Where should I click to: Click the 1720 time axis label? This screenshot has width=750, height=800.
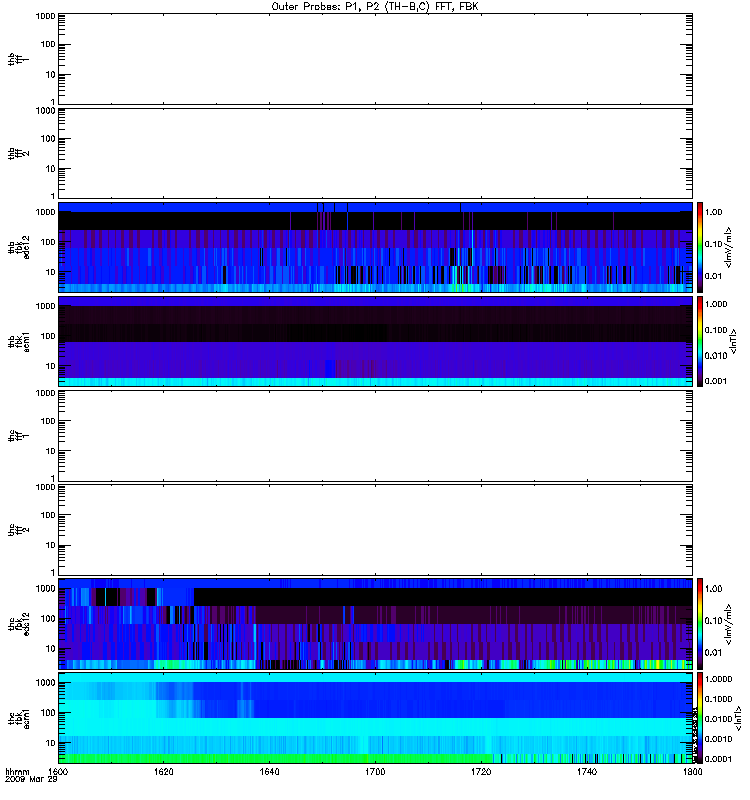click(481, 772)
